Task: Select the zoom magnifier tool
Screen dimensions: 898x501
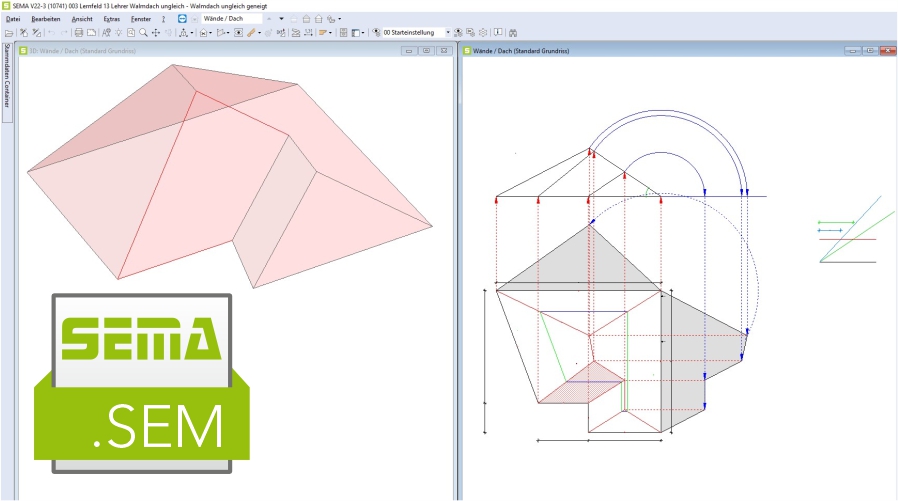Action: (143, 33)
